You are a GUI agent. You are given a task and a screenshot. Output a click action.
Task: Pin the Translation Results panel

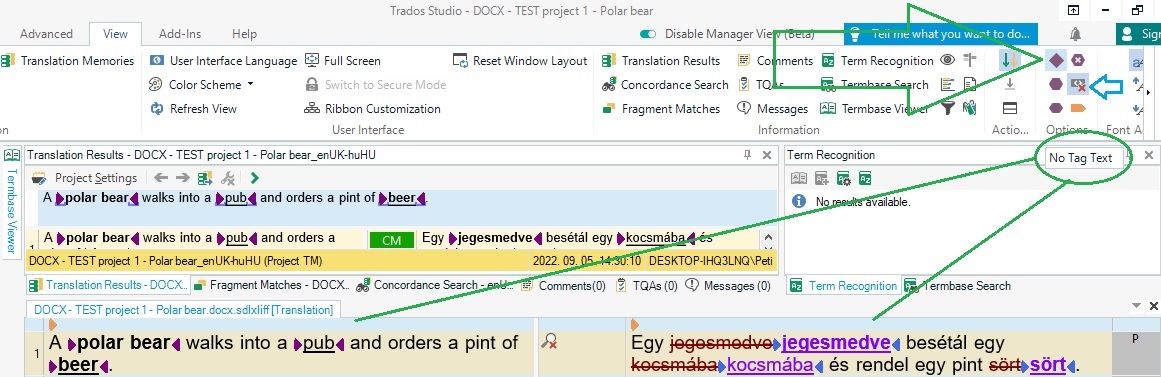(x=747, y=155)
